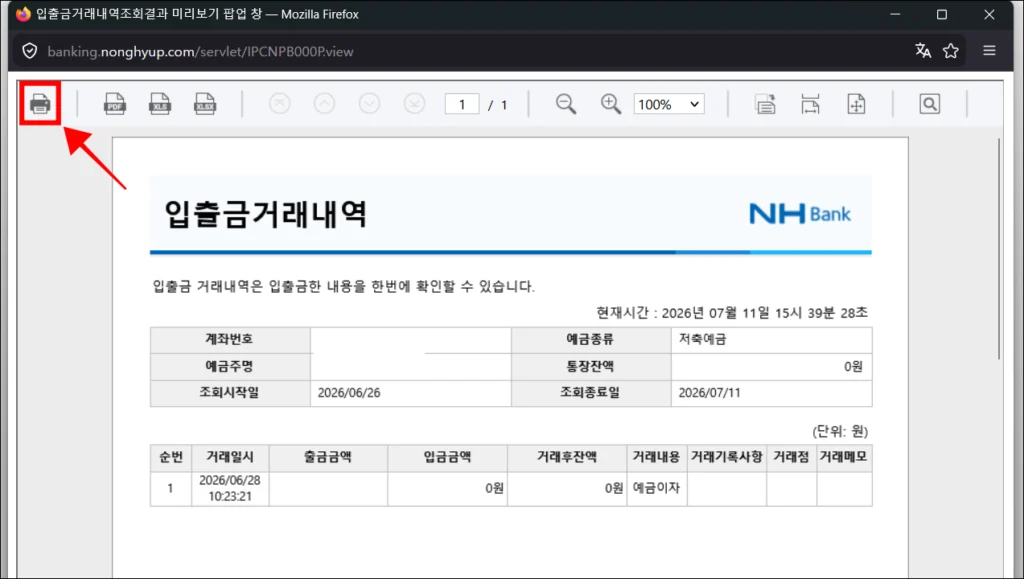This screenshot has width=1024, height=579.
Task: Go to the previous page arrow
Action: click(325, 104)
